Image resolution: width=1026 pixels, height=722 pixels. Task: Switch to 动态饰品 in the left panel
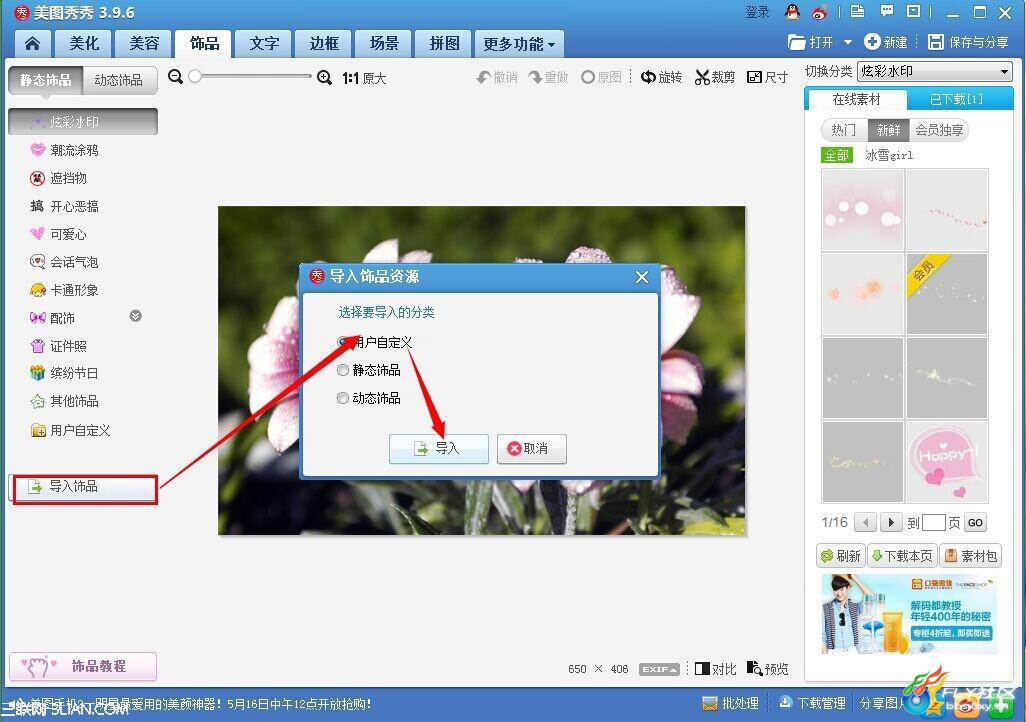tap(118, 80)
